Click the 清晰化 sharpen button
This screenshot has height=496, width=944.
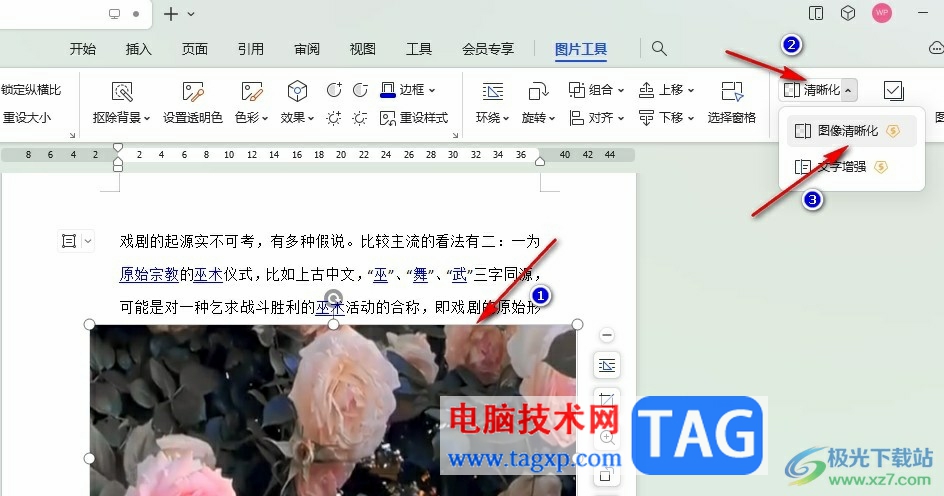coord(812,90)
